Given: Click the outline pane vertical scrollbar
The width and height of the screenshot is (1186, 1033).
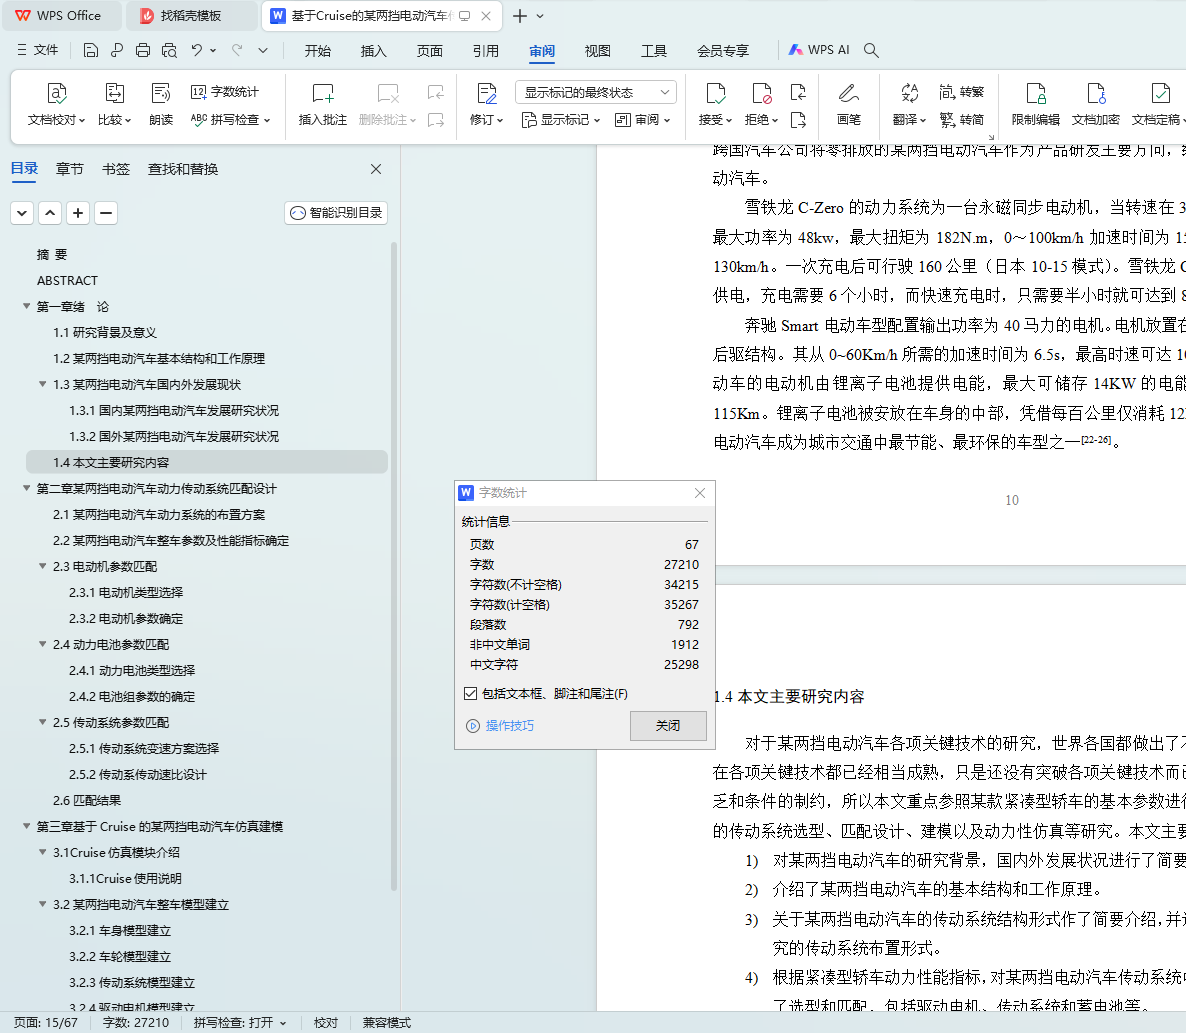Looking at the screenshot, I should tap(393, 566).
